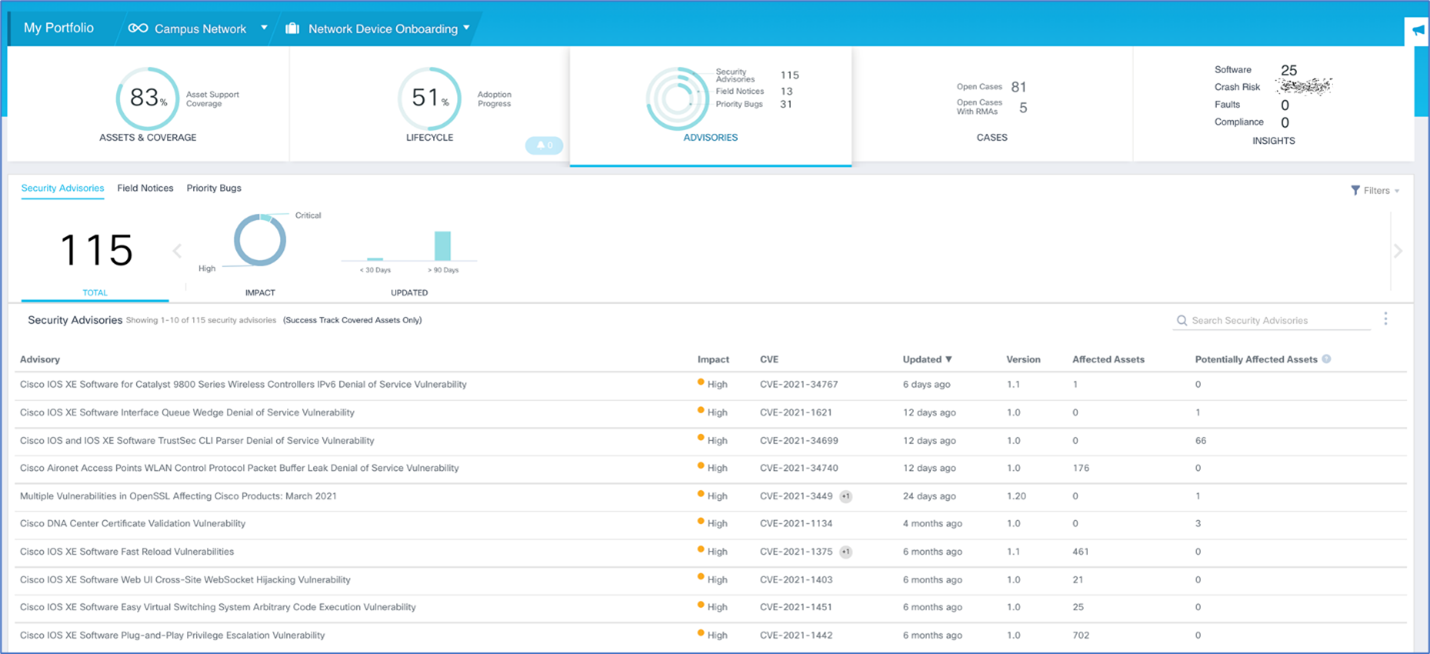Click the bell badge in the Lifecycle tile

tap(544, 146)
